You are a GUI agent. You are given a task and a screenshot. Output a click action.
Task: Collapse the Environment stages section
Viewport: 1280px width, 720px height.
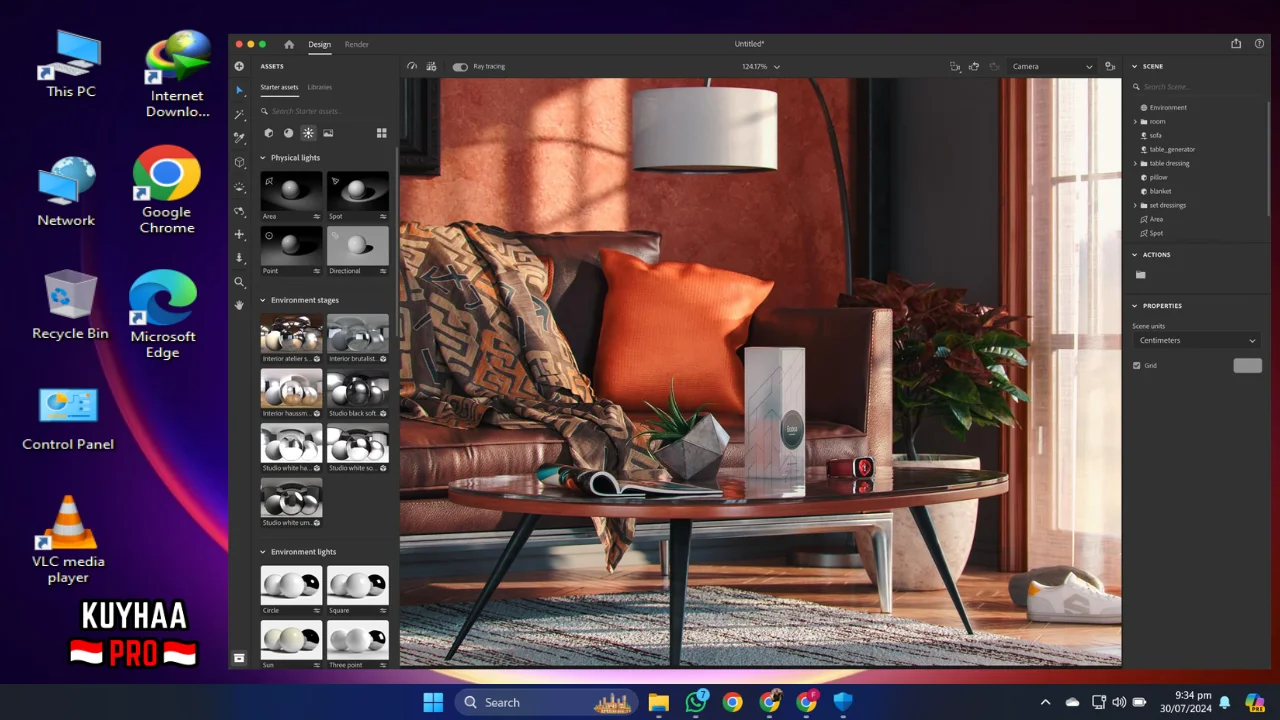click(263, 300)
